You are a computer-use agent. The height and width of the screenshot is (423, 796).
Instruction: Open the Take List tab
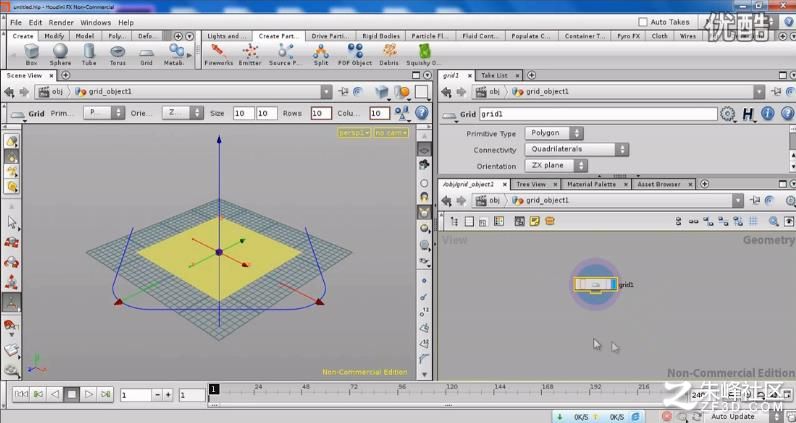coord(494,75)
